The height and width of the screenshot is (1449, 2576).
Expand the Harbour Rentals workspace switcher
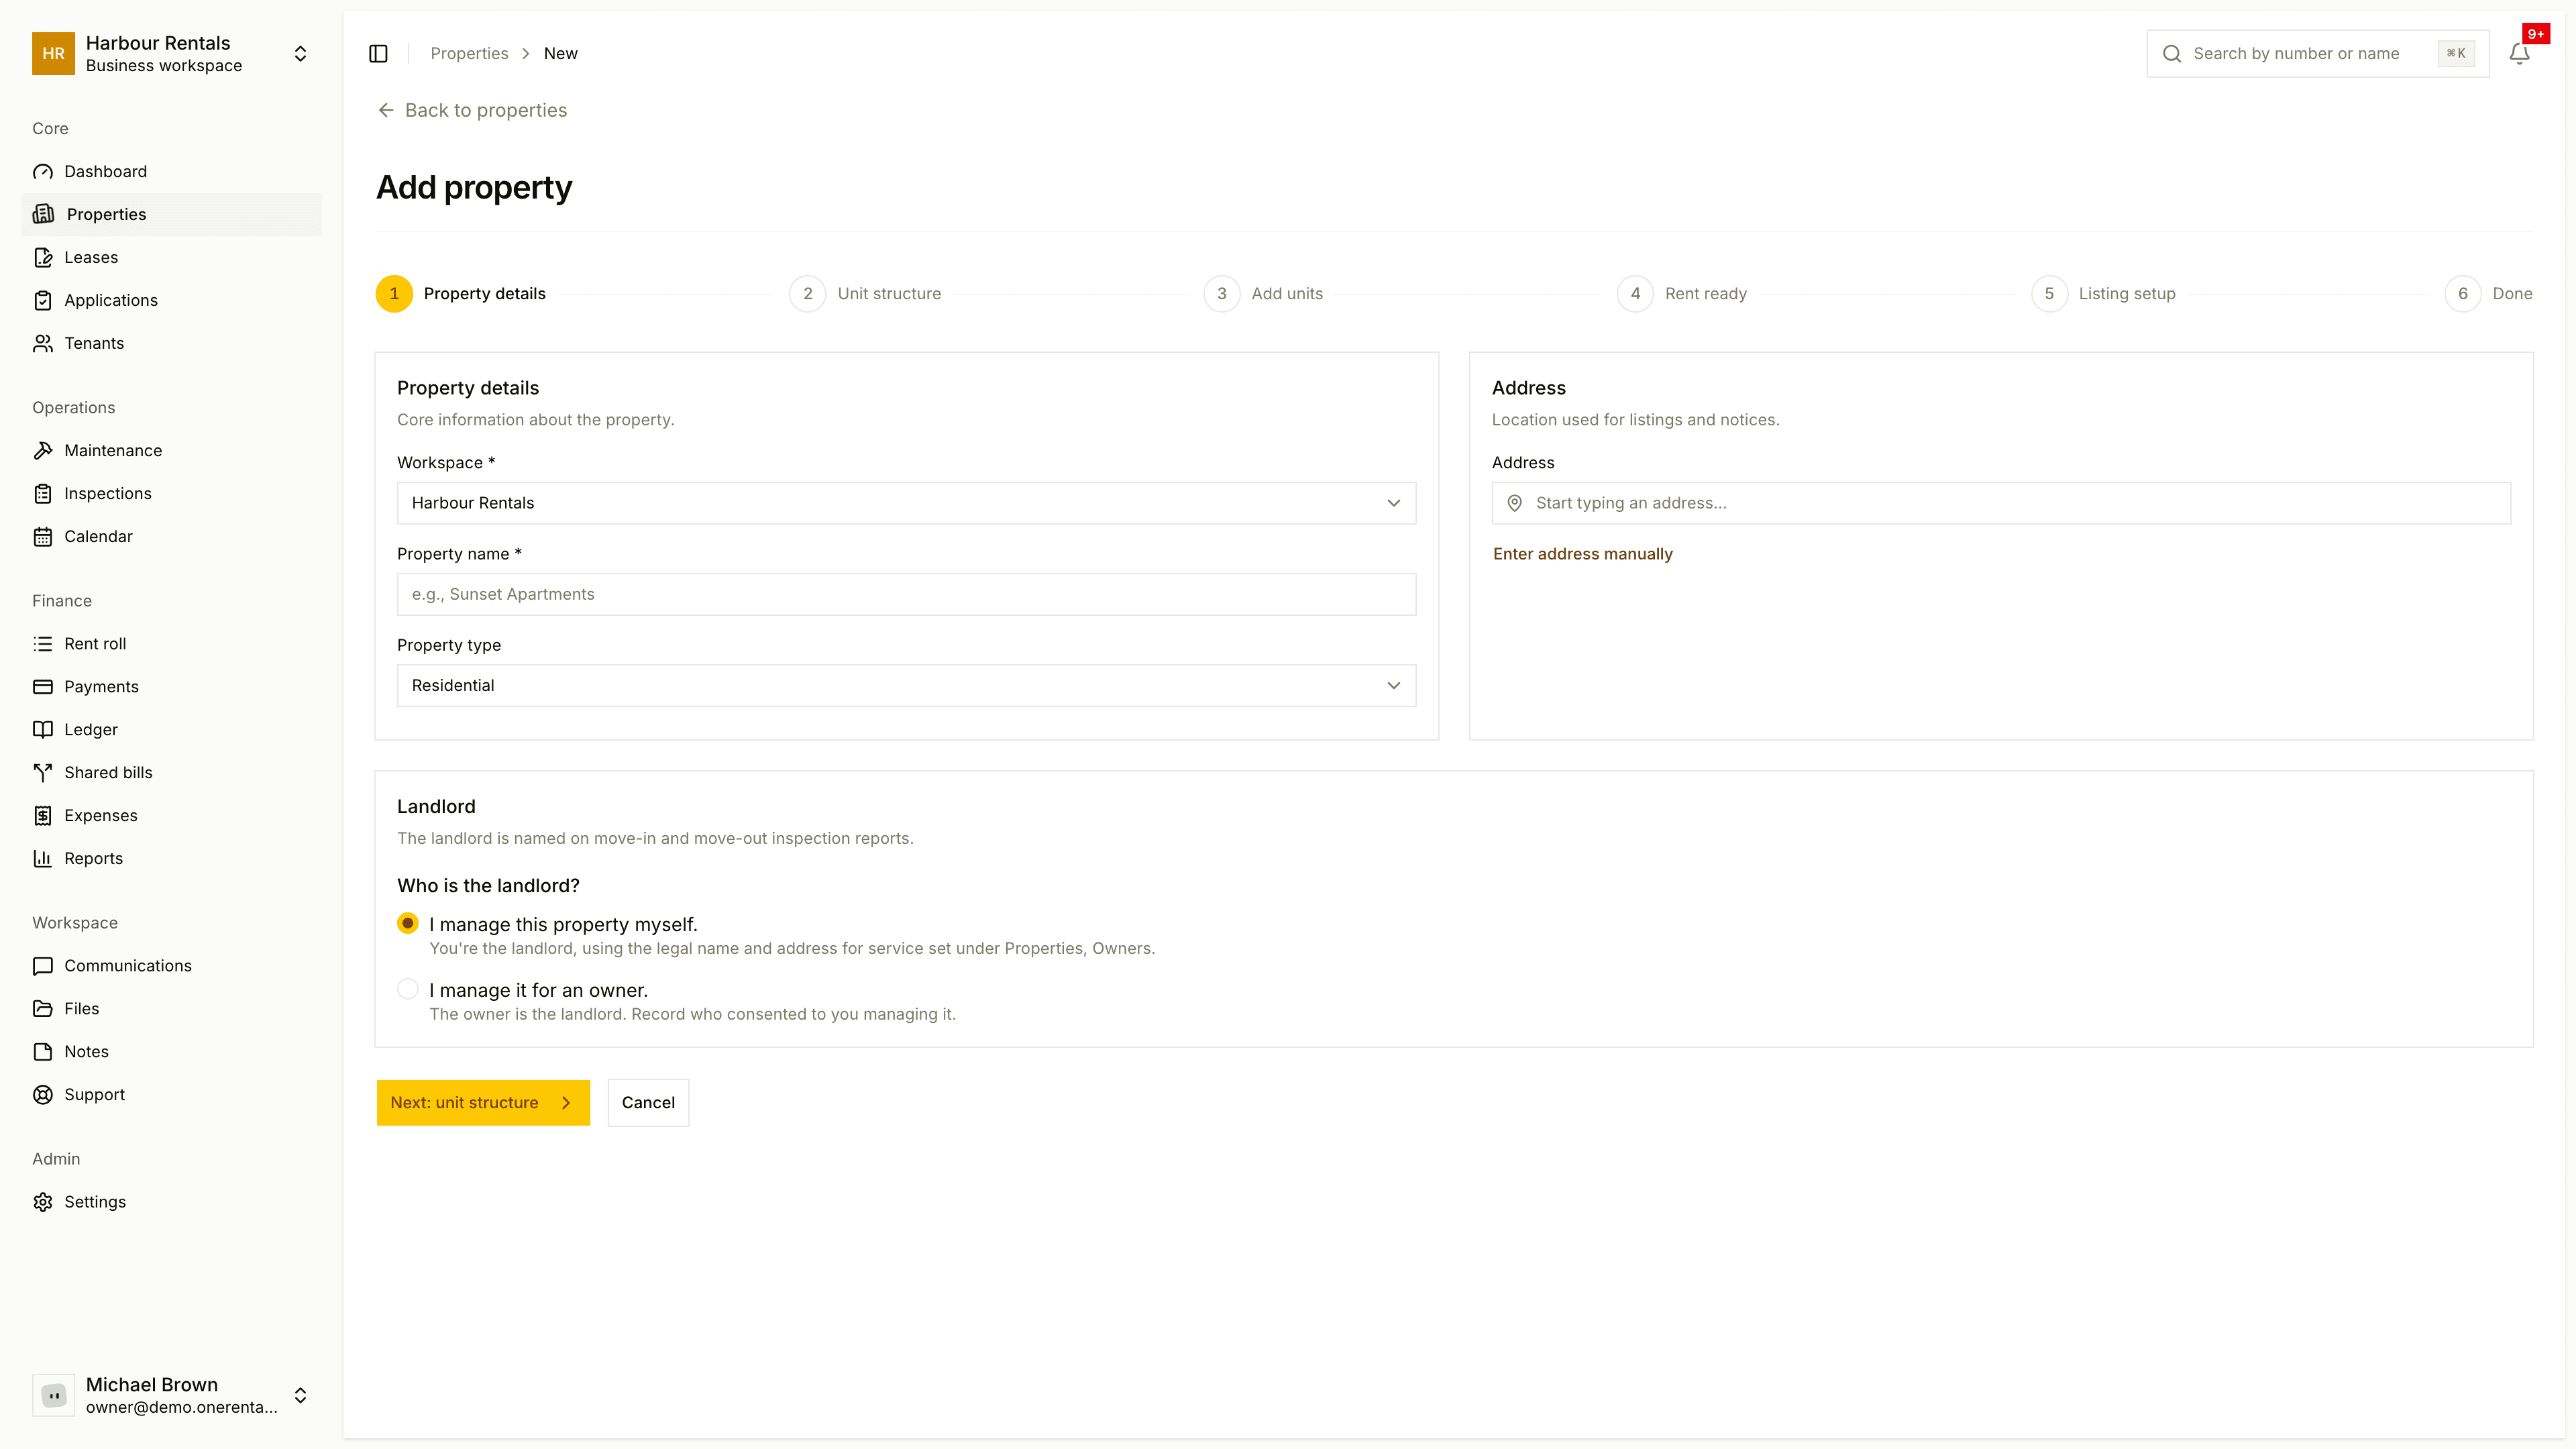(x=171, y=54)
